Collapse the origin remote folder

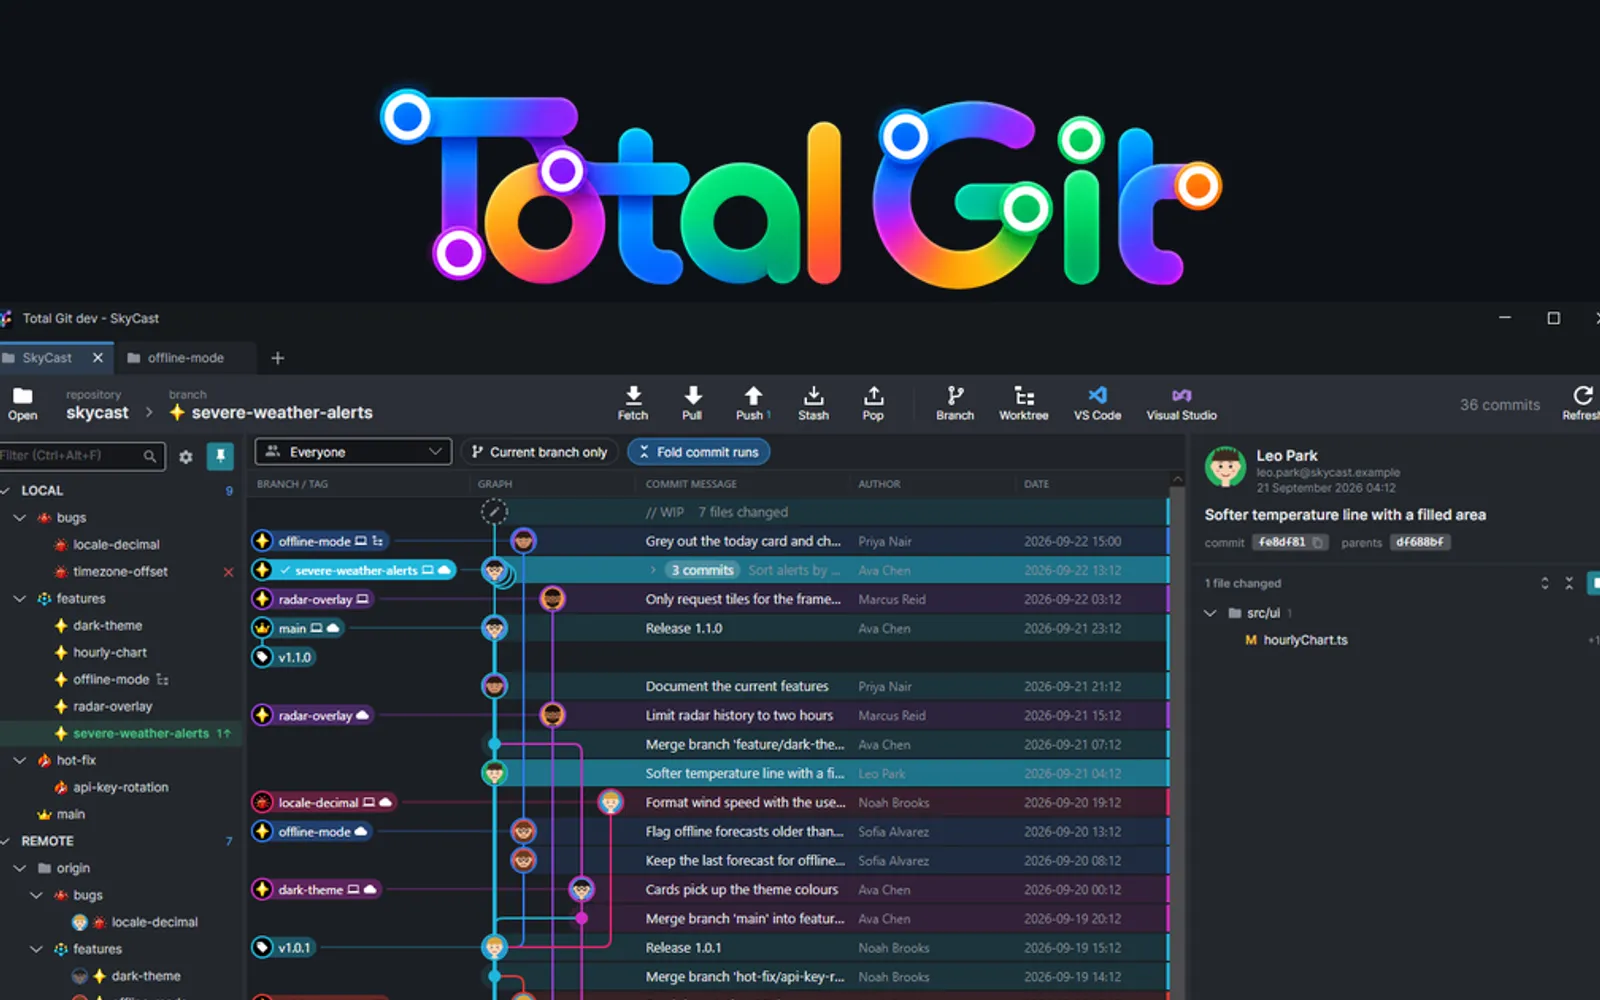(x=19, y=868)
